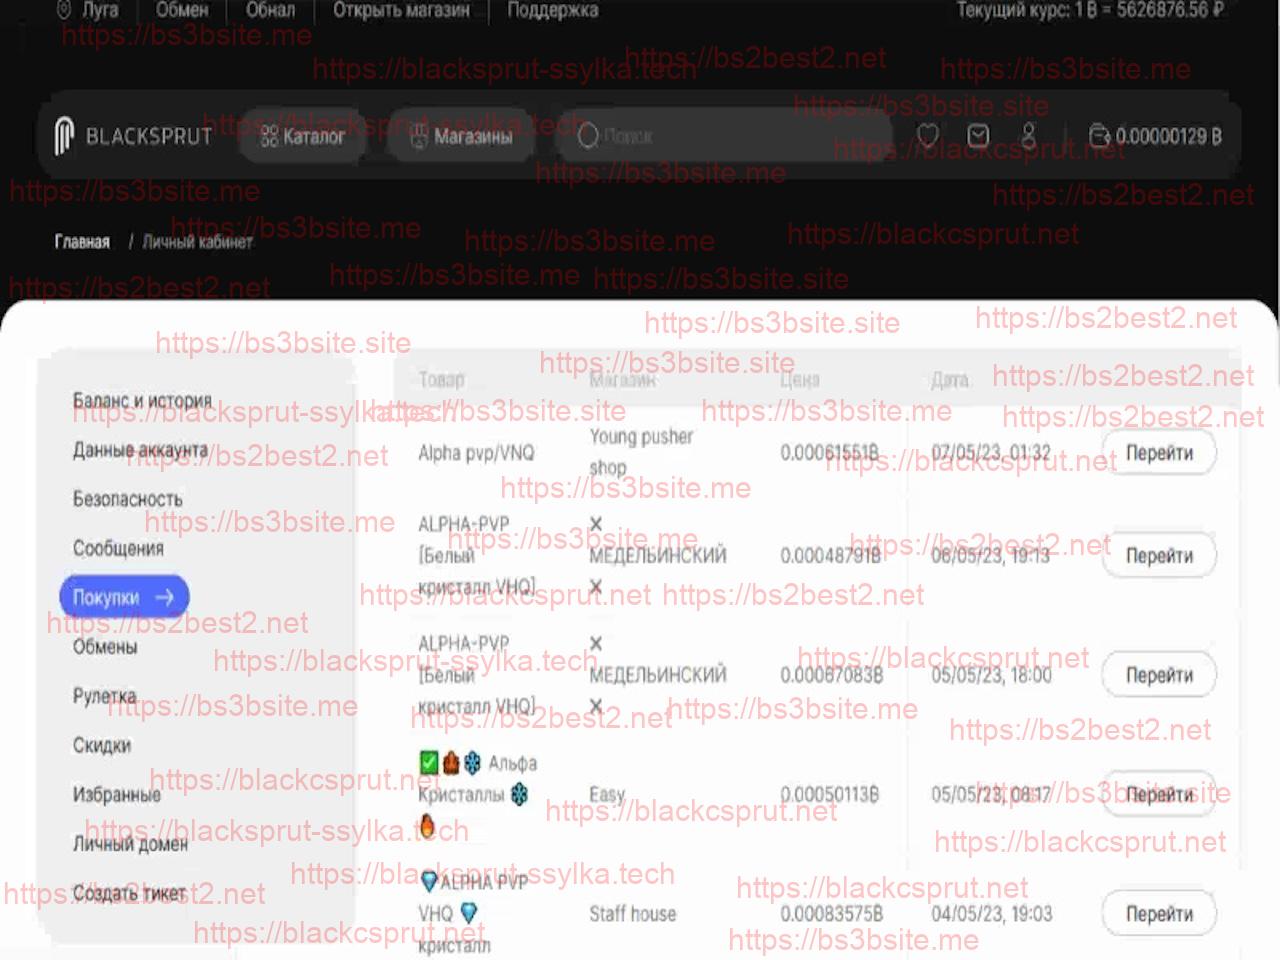The image size is (1280, 960).
Task: Click the price 0.00083575B
Action: click(831, 914)
